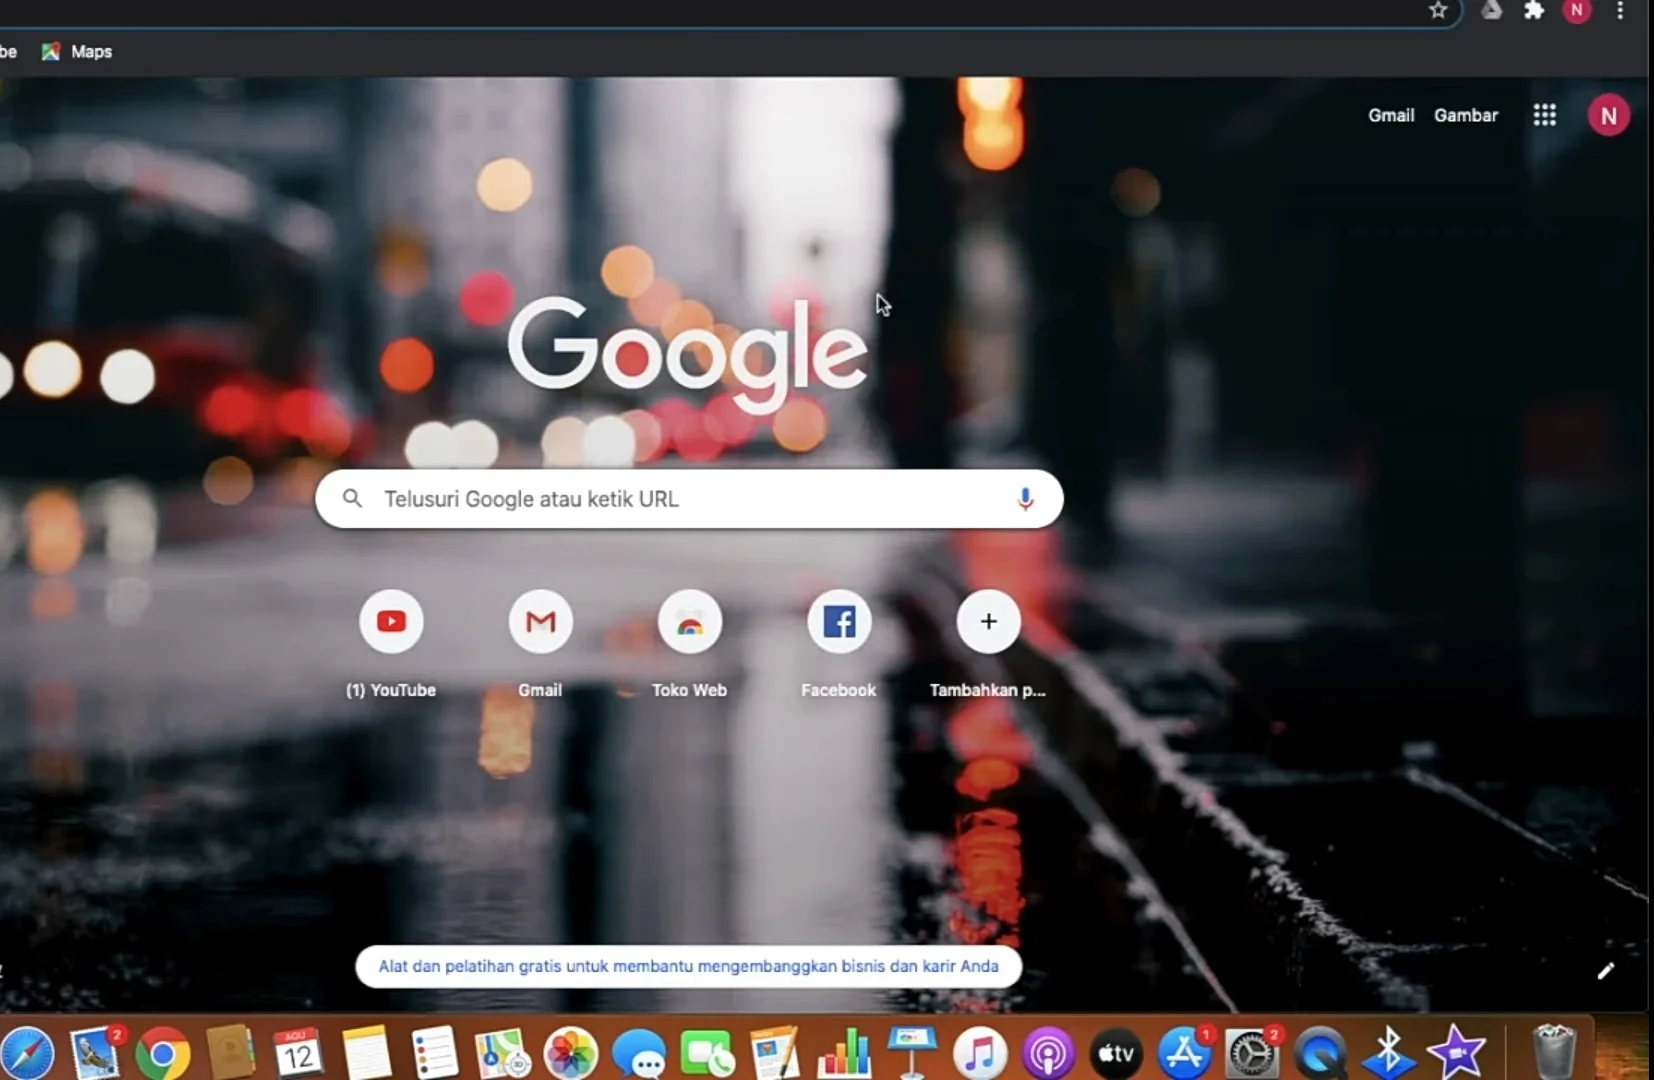Open the Google Drive extension icon
This screenshot has height=1080, width=1654.
(x=1491, y=10)
